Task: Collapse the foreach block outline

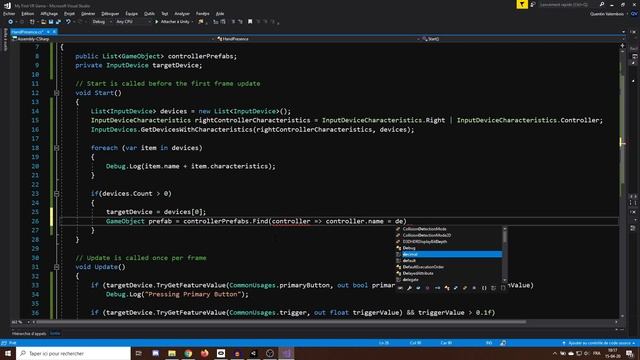Action: [57, 148]
